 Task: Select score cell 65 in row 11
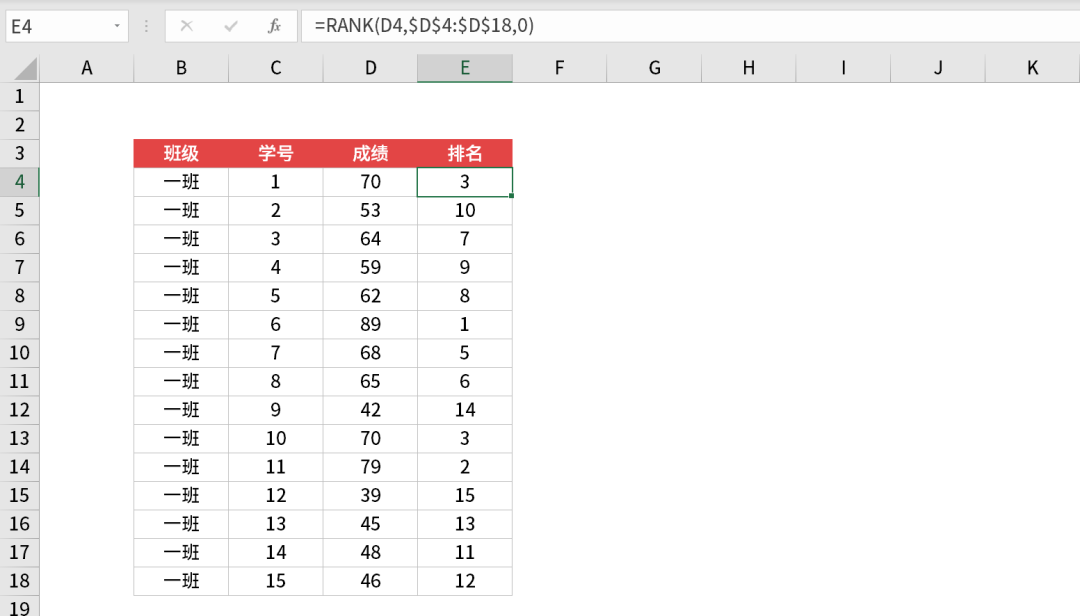tap(370, 381)
